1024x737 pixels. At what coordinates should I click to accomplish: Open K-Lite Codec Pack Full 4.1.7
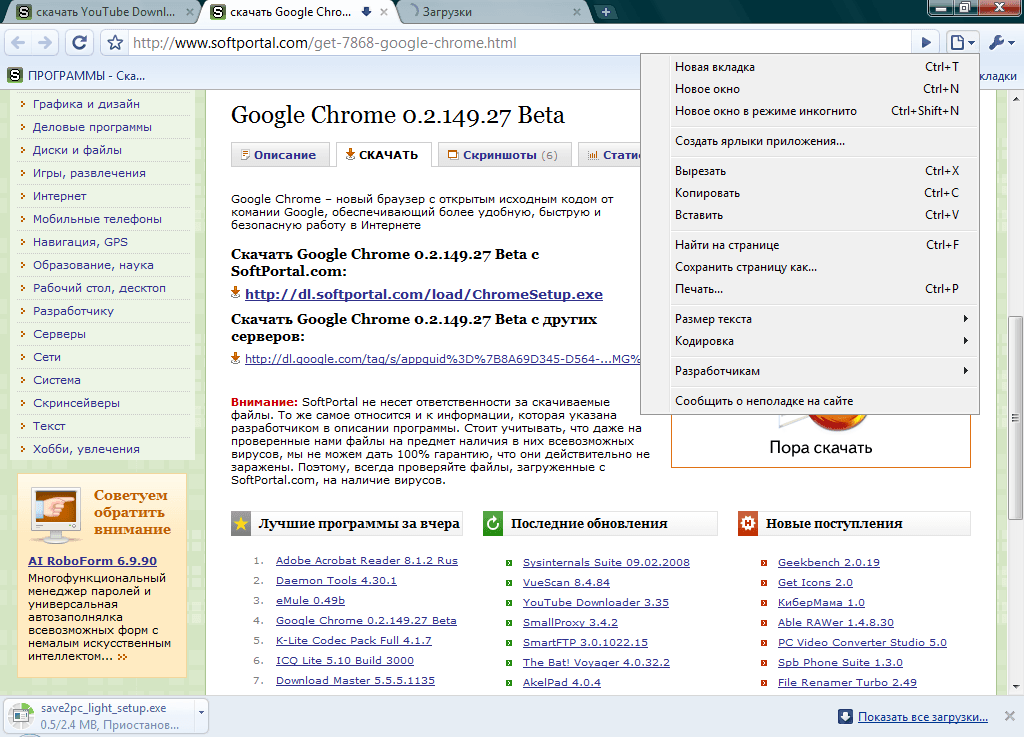353,640
